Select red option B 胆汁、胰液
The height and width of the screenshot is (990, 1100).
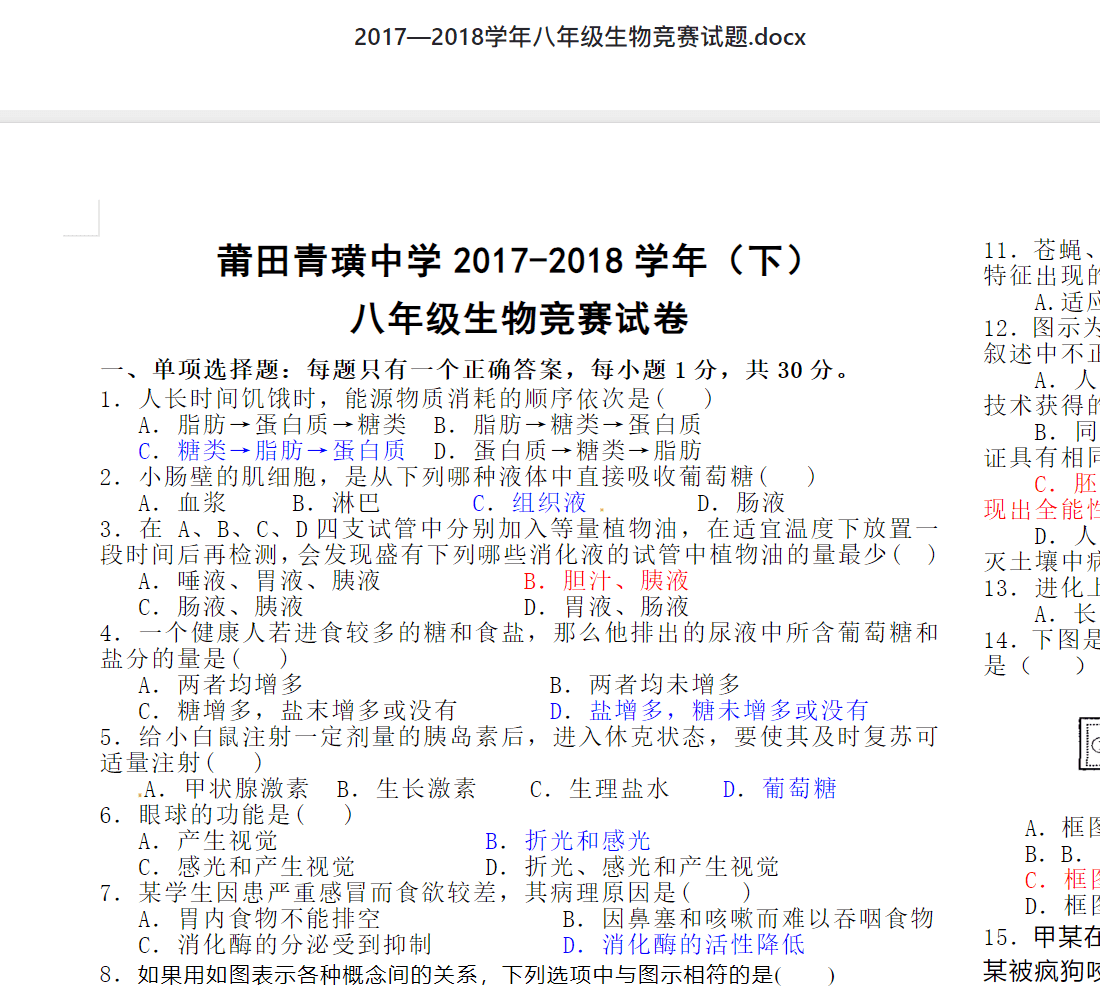click(606, 580)
